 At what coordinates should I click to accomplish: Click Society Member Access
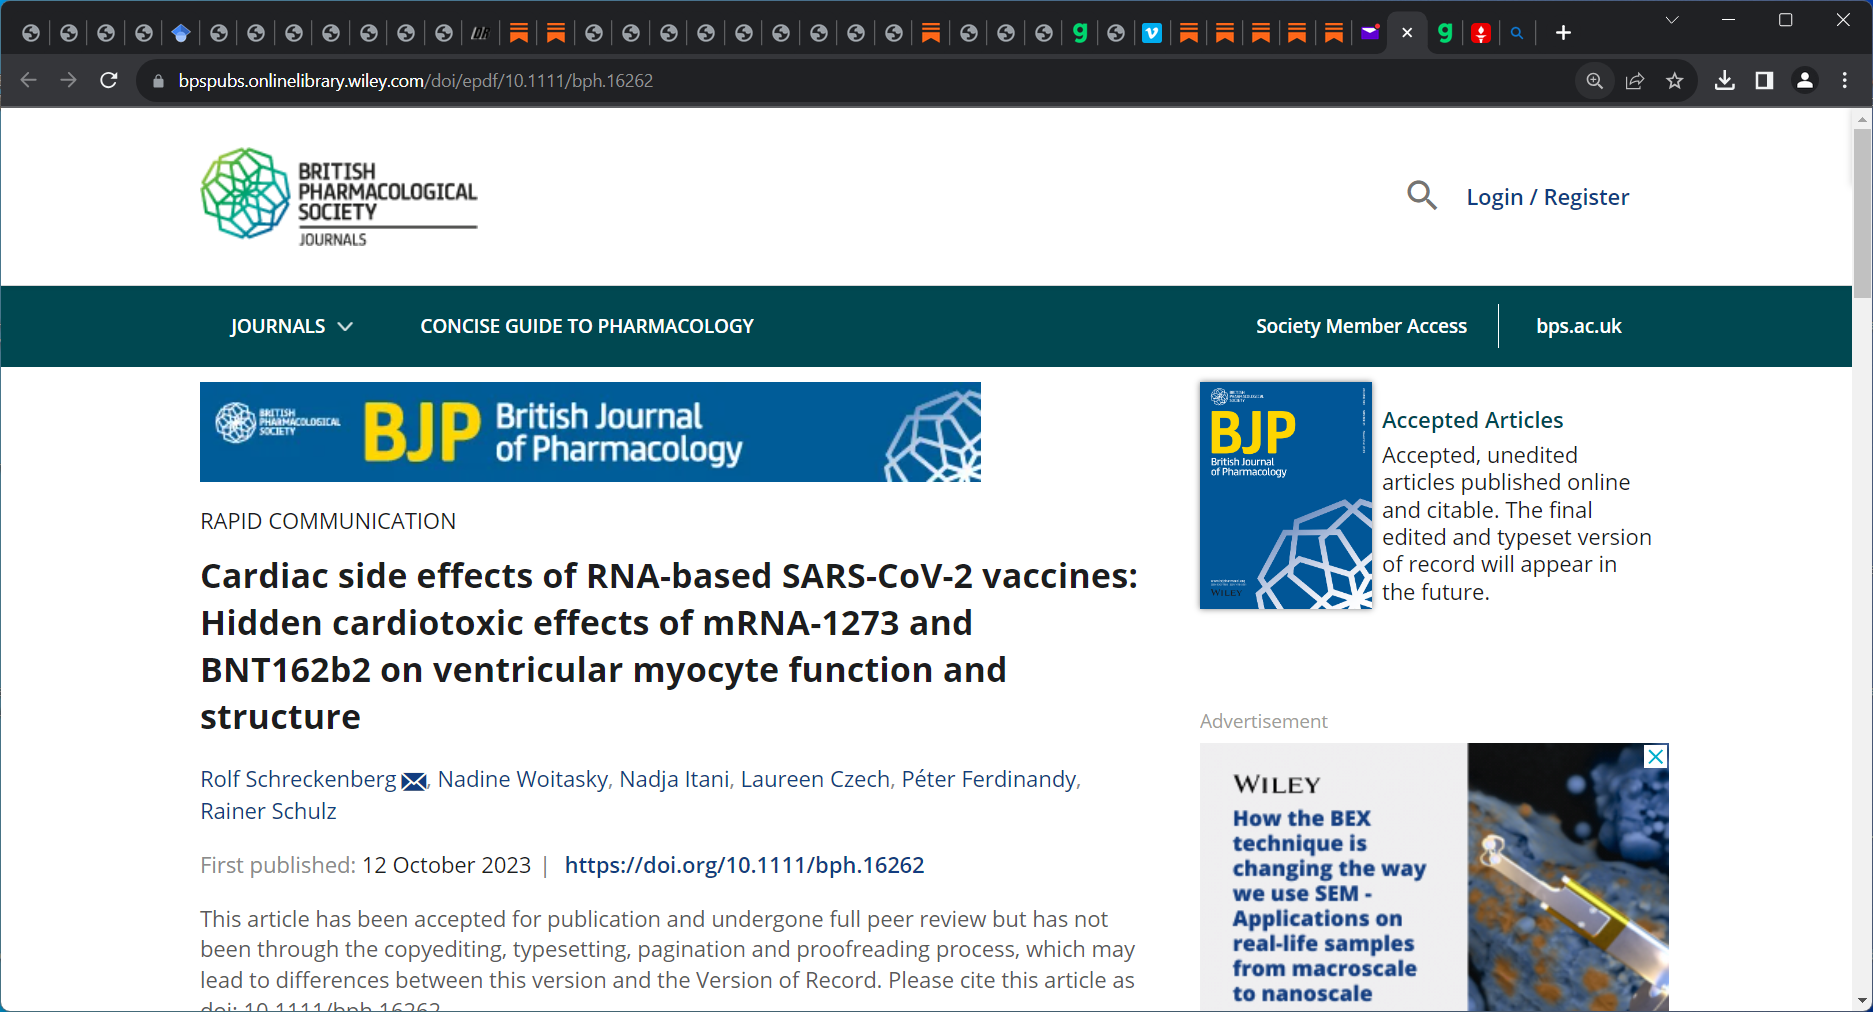pyautogui.click(x=1361, y=326)
